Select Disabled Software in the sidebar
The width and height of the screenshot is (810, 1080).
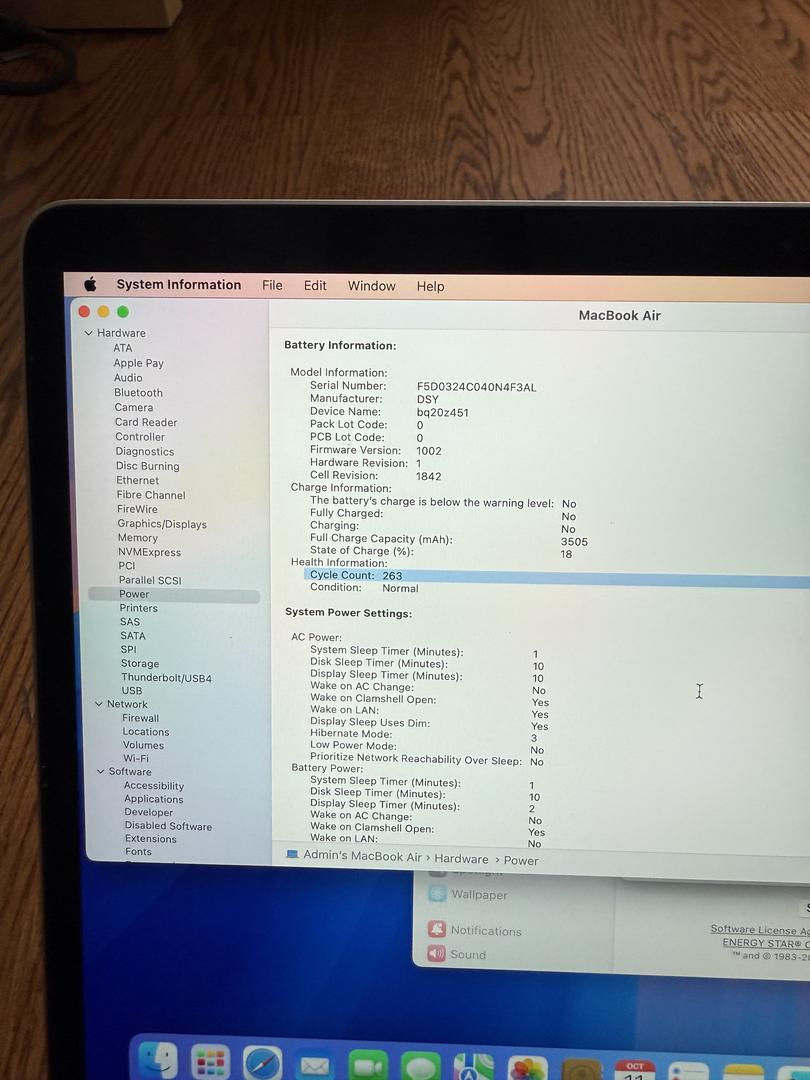(168, 826)
